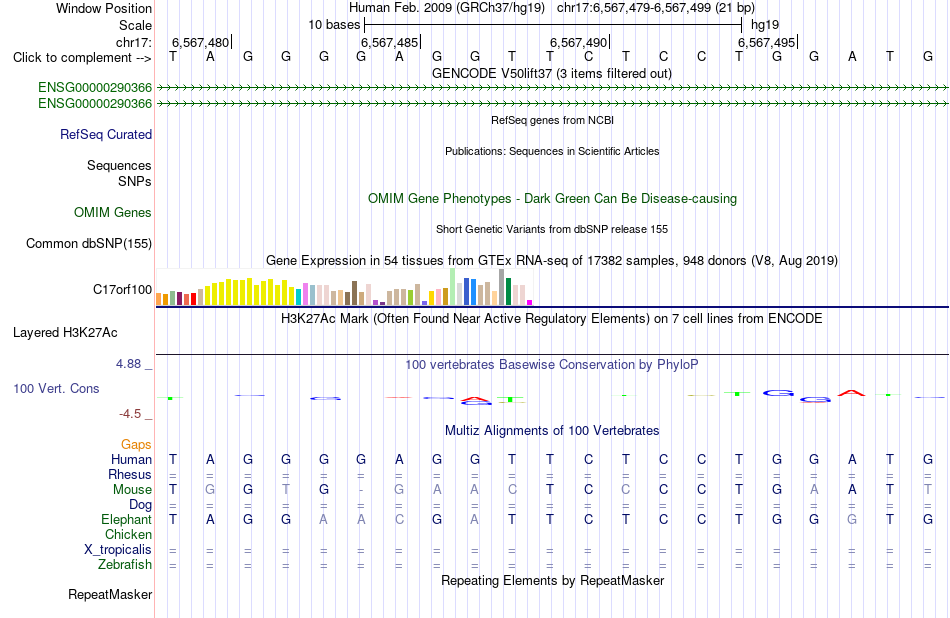The height and width of the screenshot is (618, 950).
Task: Click 'Multiz Alignments of 100 Vertebrates' title
Action: point(552,431)
